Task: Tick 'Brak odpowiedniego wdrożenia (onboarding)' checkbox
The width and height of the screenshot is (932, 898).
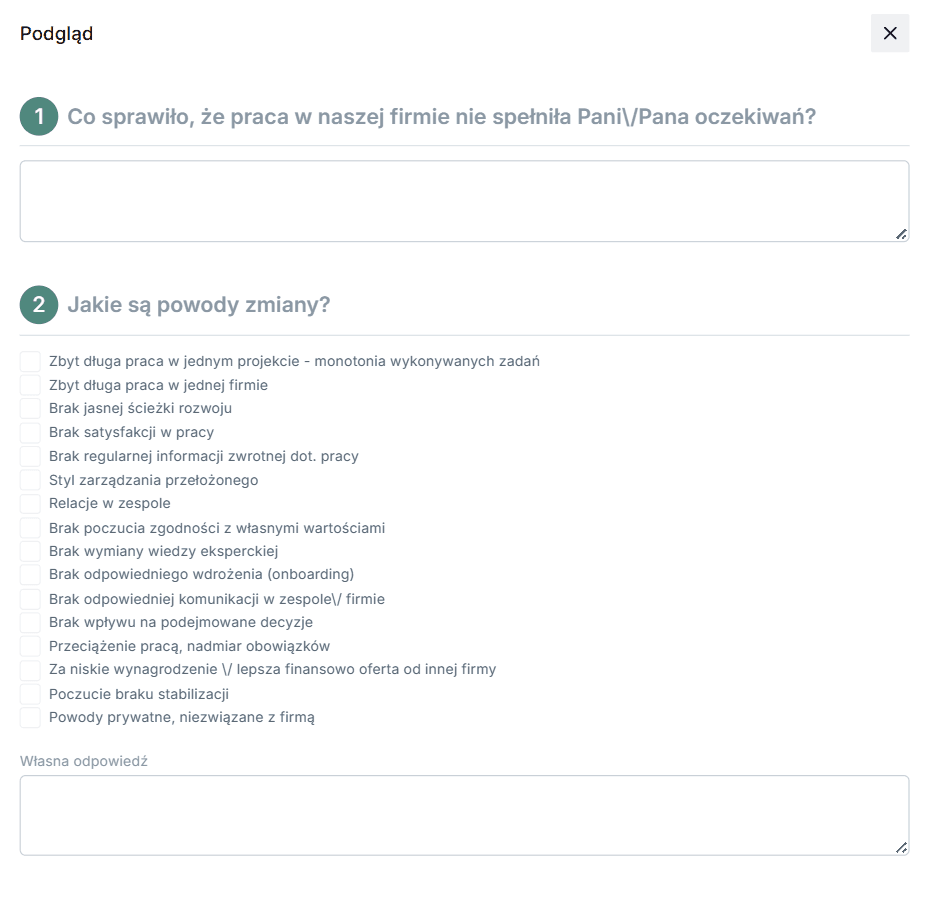Action: (x=31, y=574)
